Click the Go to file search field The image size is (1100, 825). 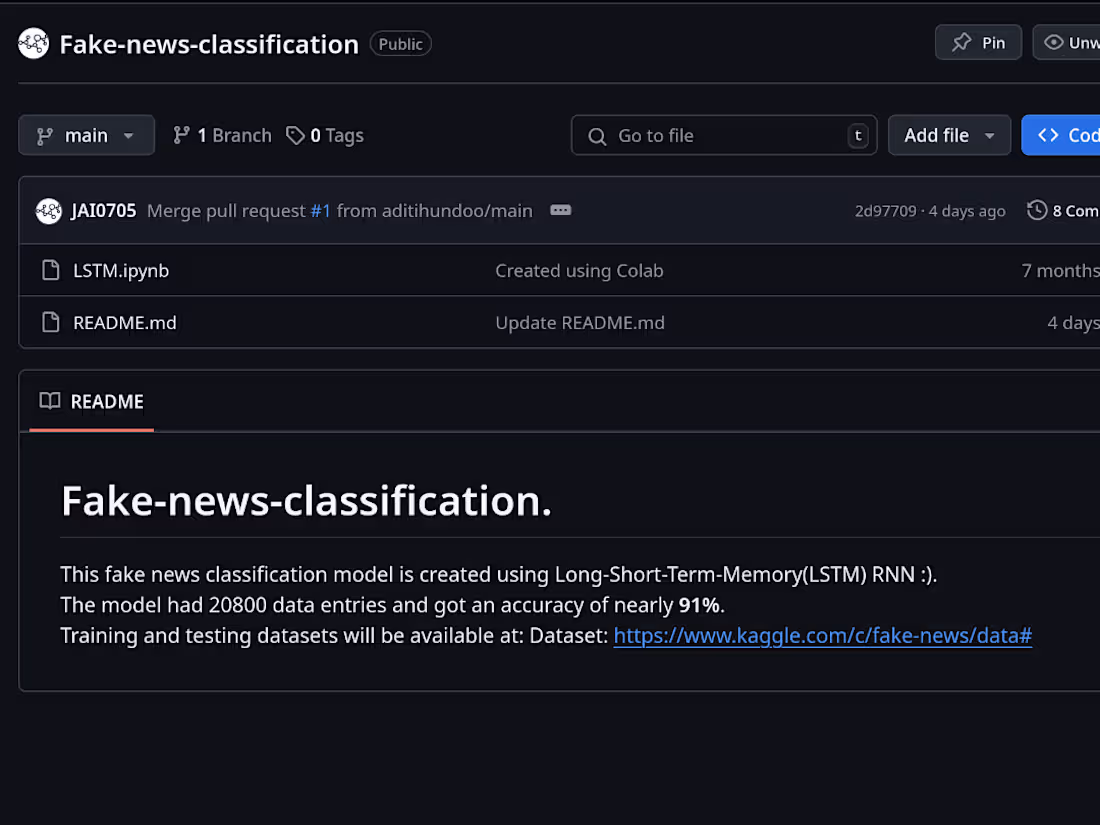point(724,135)
